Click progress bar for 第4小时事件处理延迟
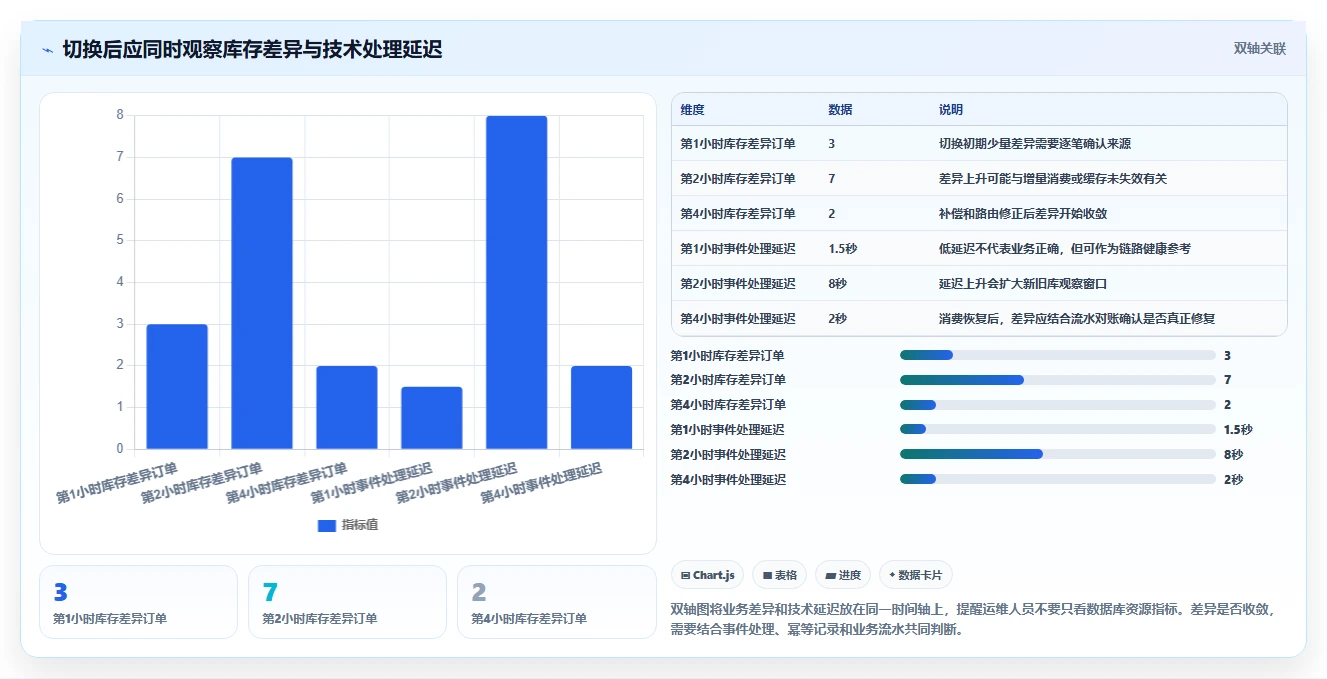Screen dimensions: 1327x679 pyautogui.click(x=1058, y=480)
